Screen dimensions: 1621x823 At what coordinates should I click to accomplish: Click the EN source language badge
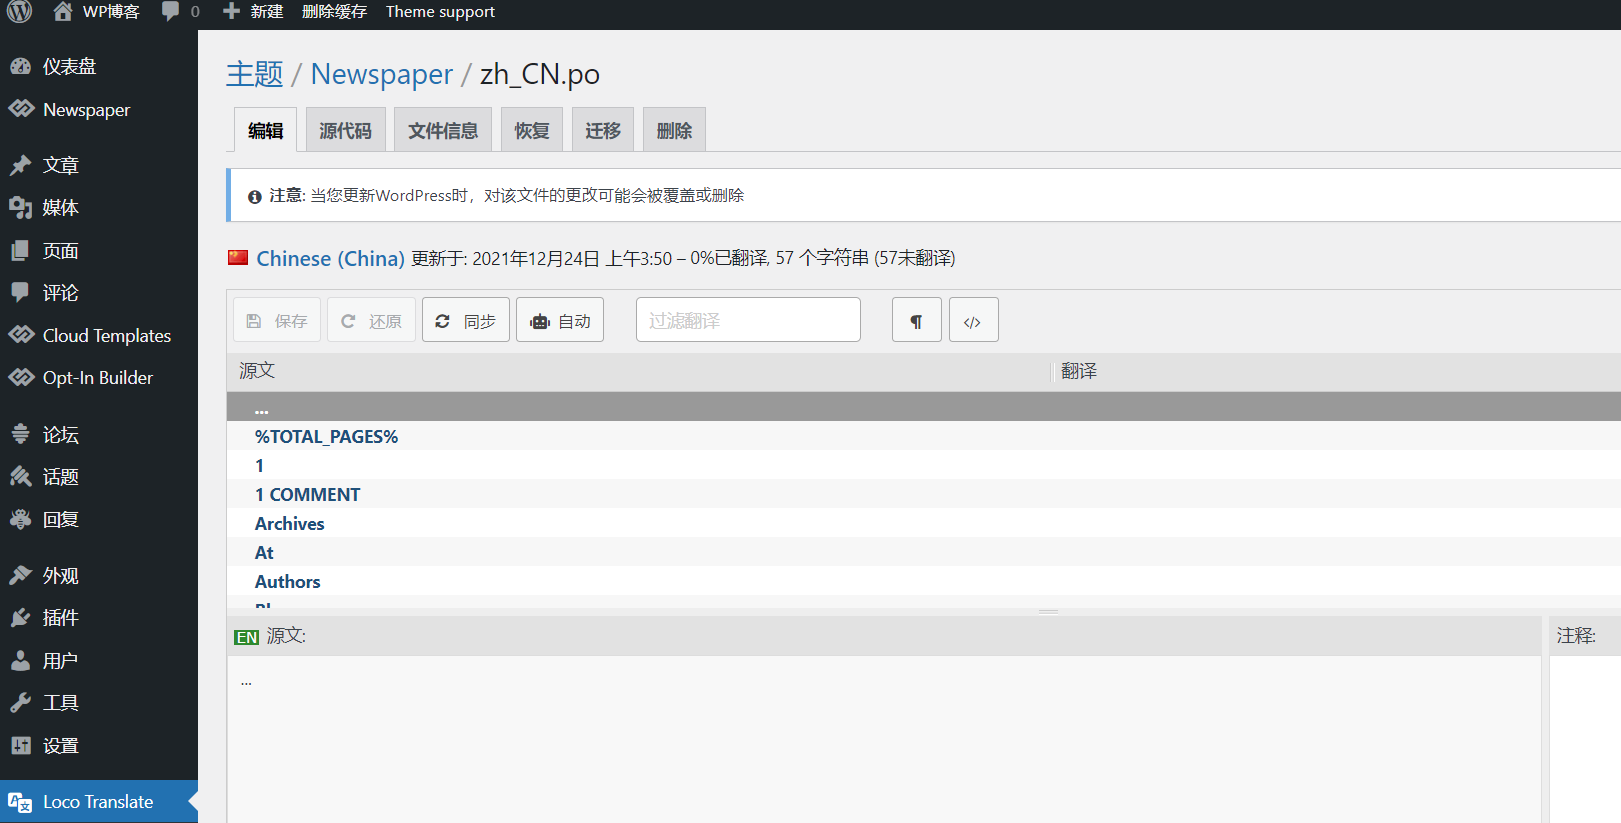247,637
